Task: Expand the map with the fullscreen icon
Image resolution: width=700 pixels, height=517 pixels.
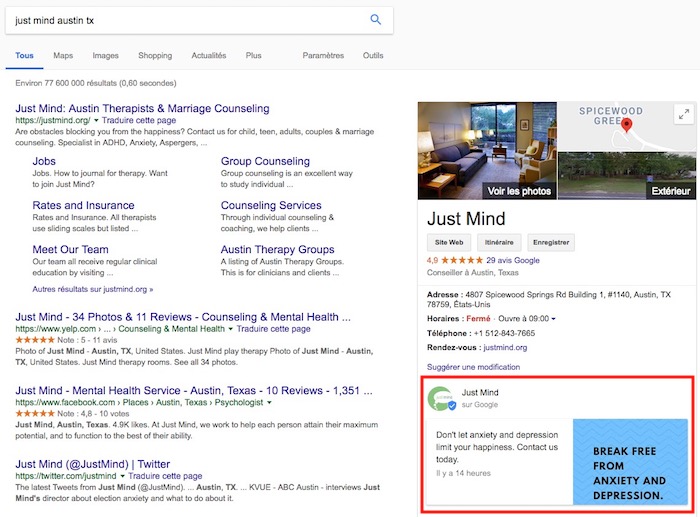Action: point(682,114)
